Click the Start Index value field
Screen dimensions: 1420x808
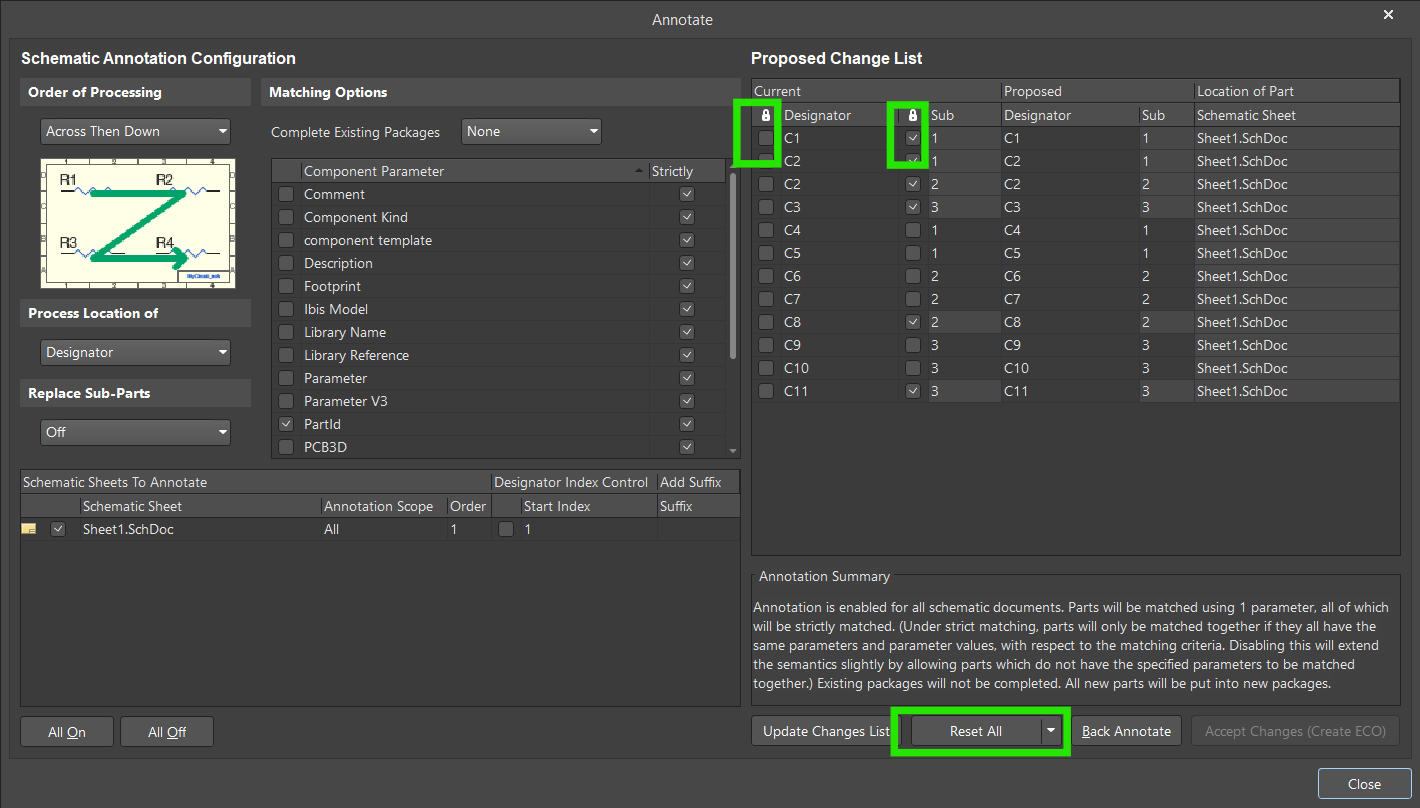pos(588,529)
